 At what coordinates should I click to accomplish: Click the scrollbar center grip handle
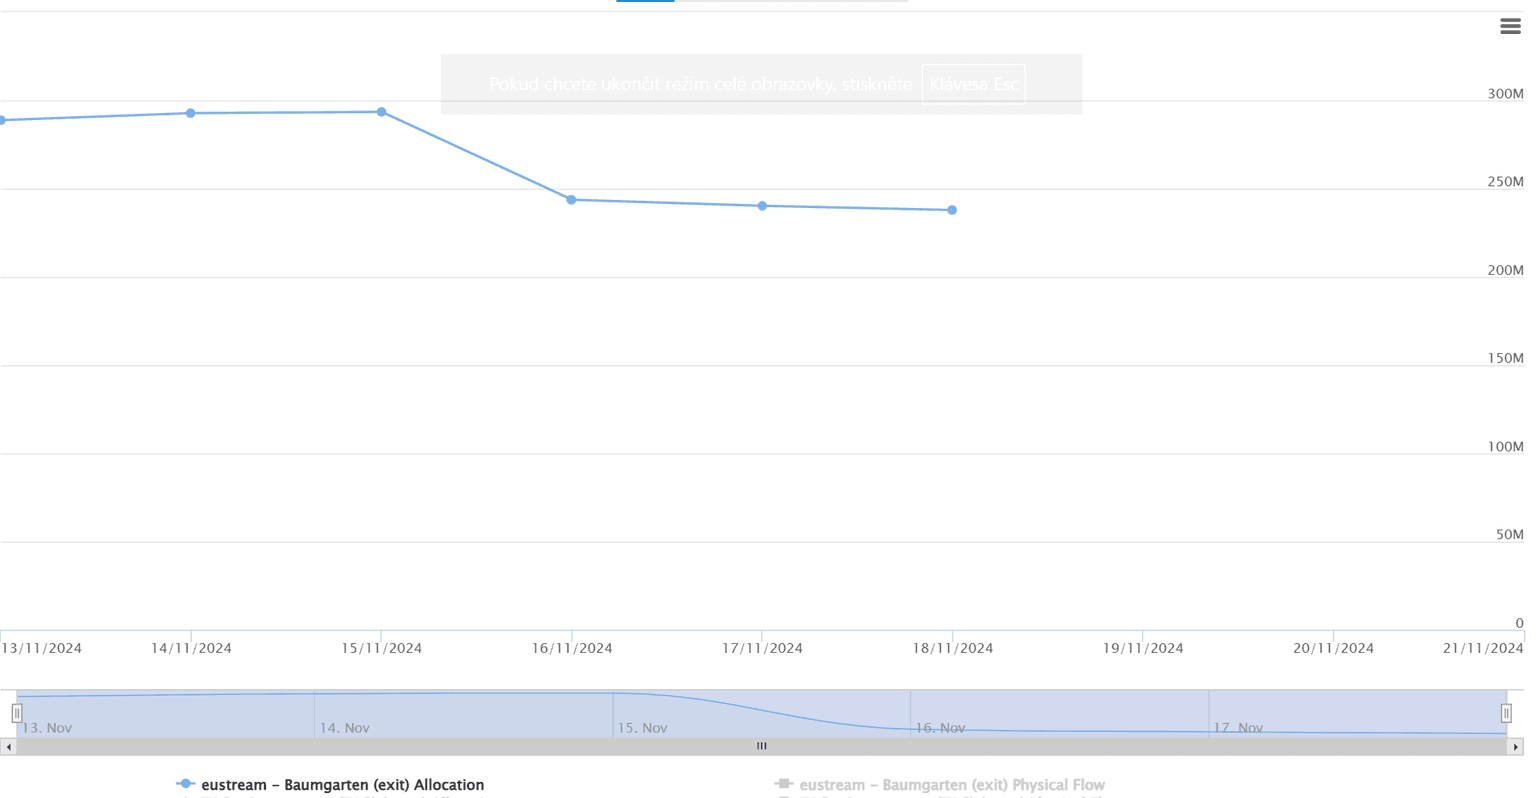pos(762,747)
